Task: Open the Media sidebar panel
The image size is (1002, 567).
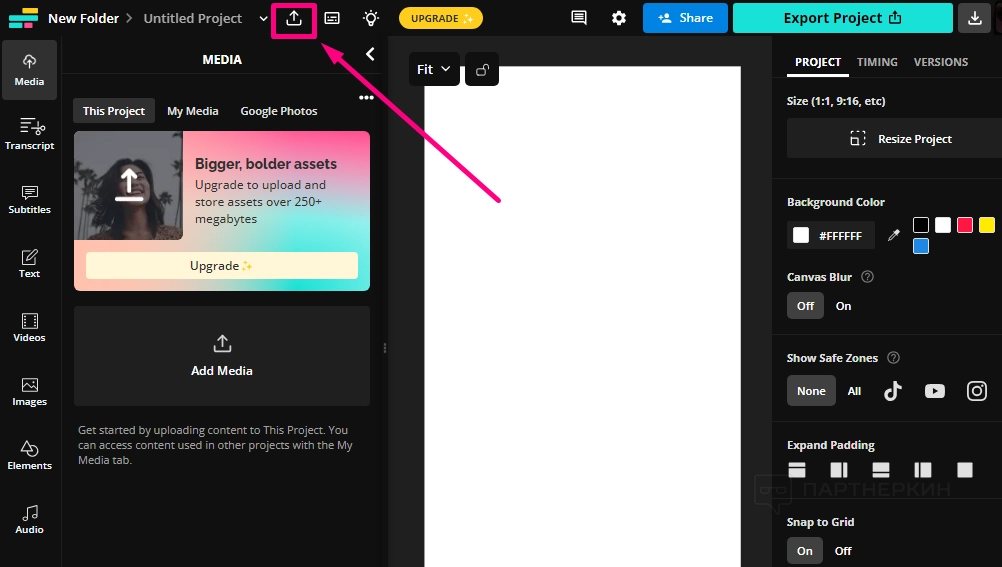Action: click(x=29, y=70)
